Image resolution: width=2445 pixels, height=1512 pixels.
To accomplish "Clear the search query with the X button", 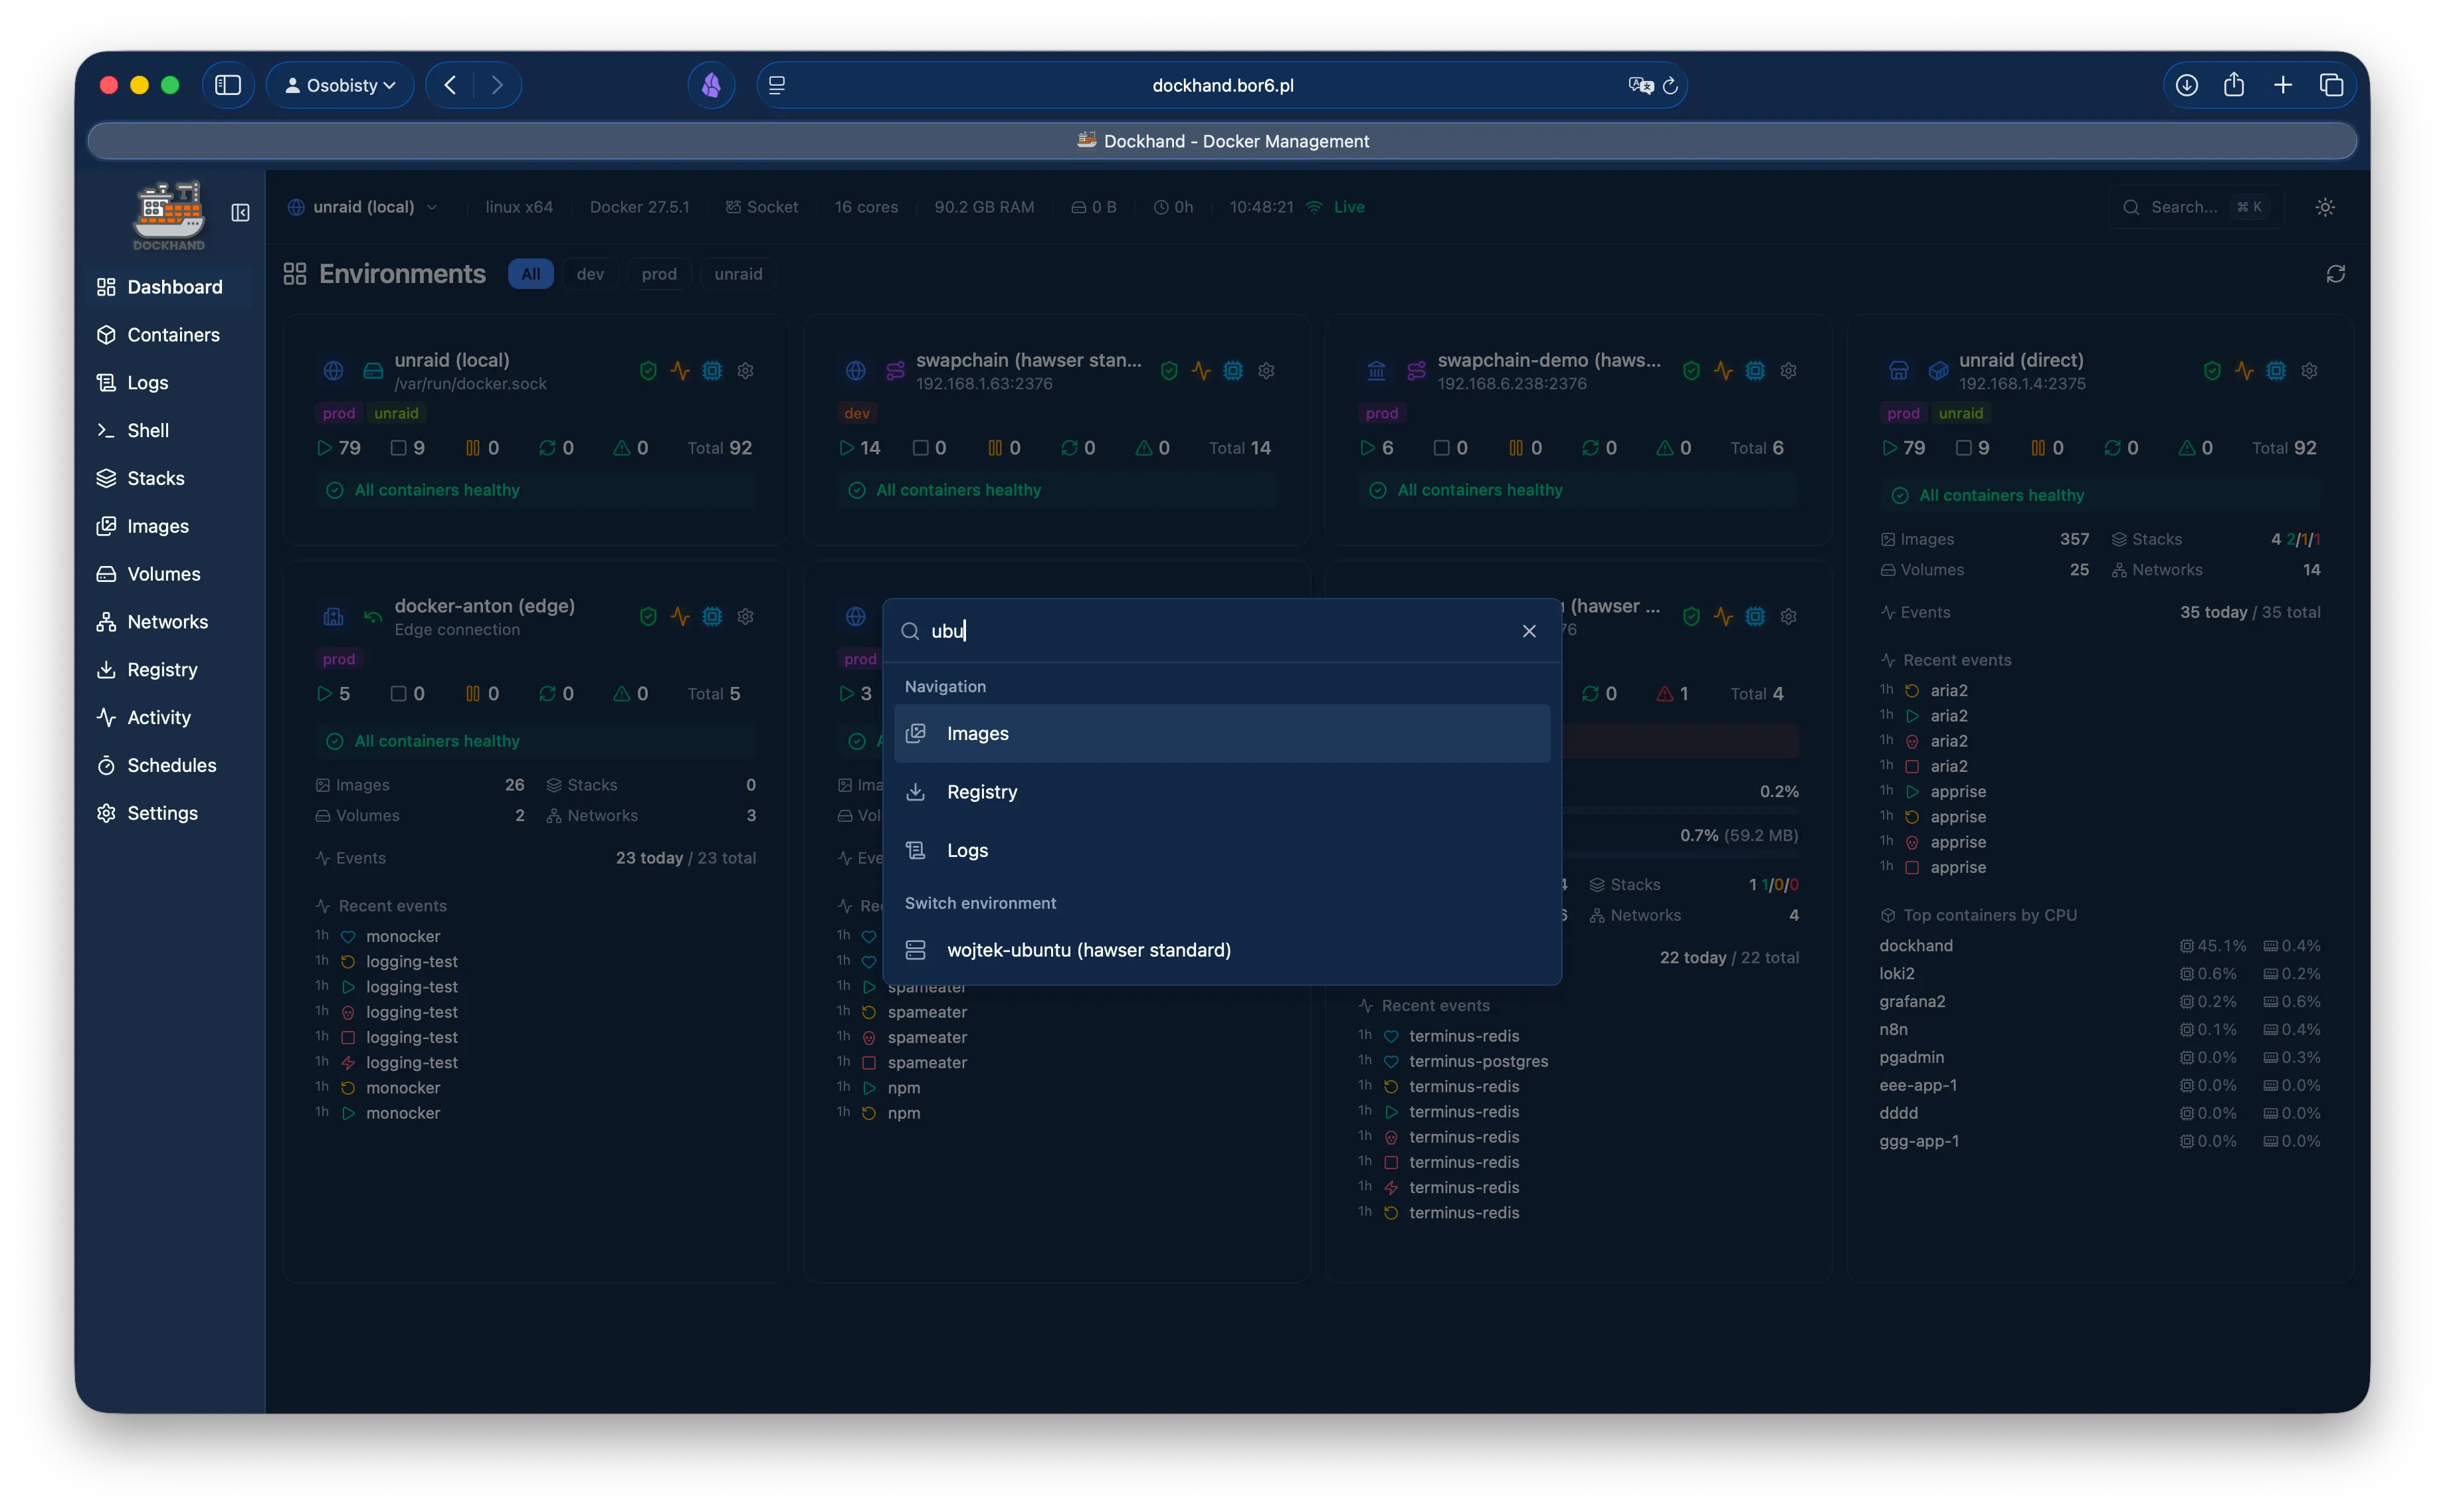I will tap(1528, 631).
